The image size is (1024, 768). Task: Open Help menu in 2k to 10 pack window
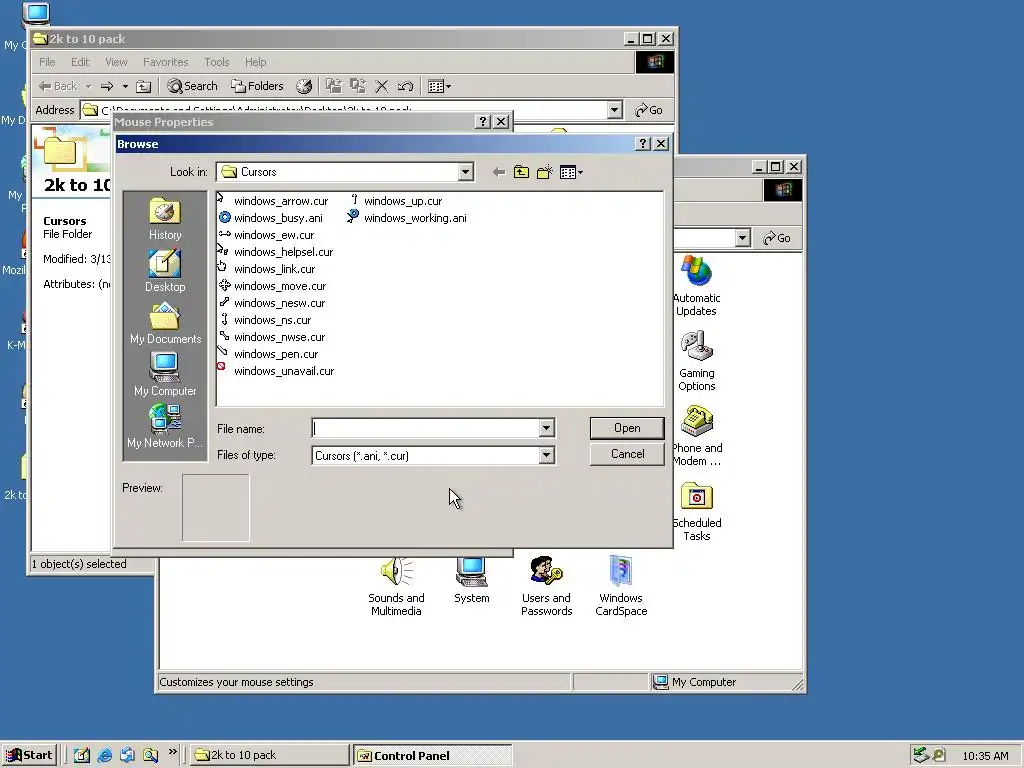[x=255, y=62]
